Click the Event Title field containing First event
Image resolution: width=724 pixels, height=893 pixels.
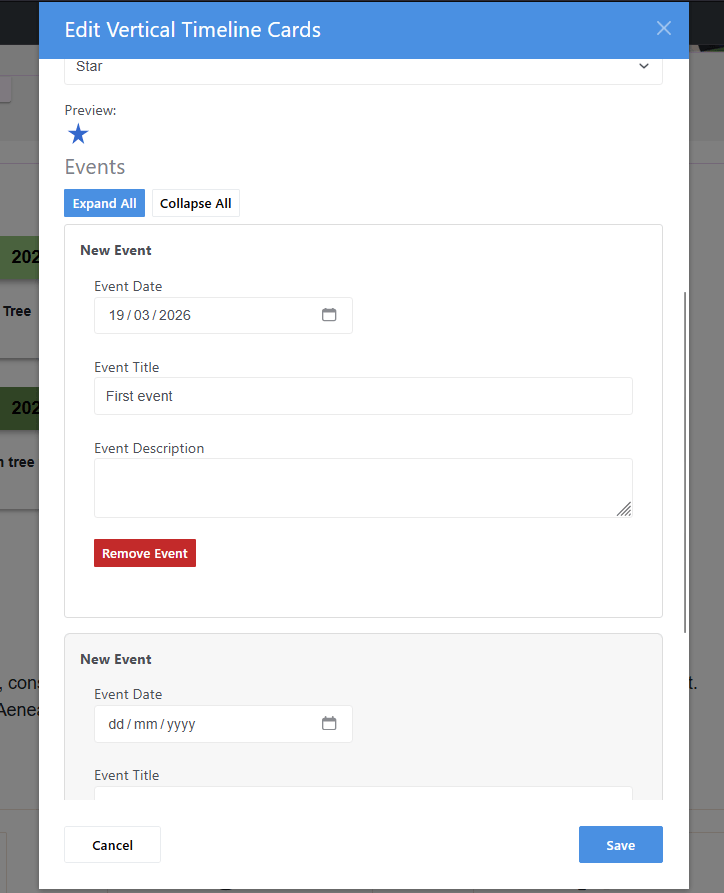coord(363,396)
